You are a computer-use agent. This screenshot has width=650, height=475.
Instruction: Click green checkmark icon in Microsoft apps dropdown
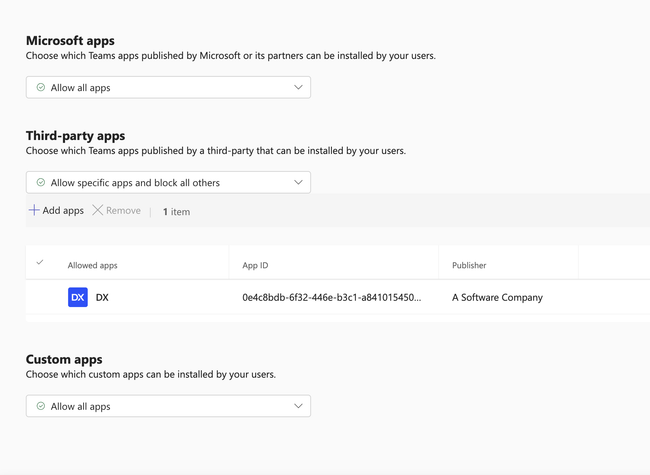pyautogui.click(x=41, y=88)
